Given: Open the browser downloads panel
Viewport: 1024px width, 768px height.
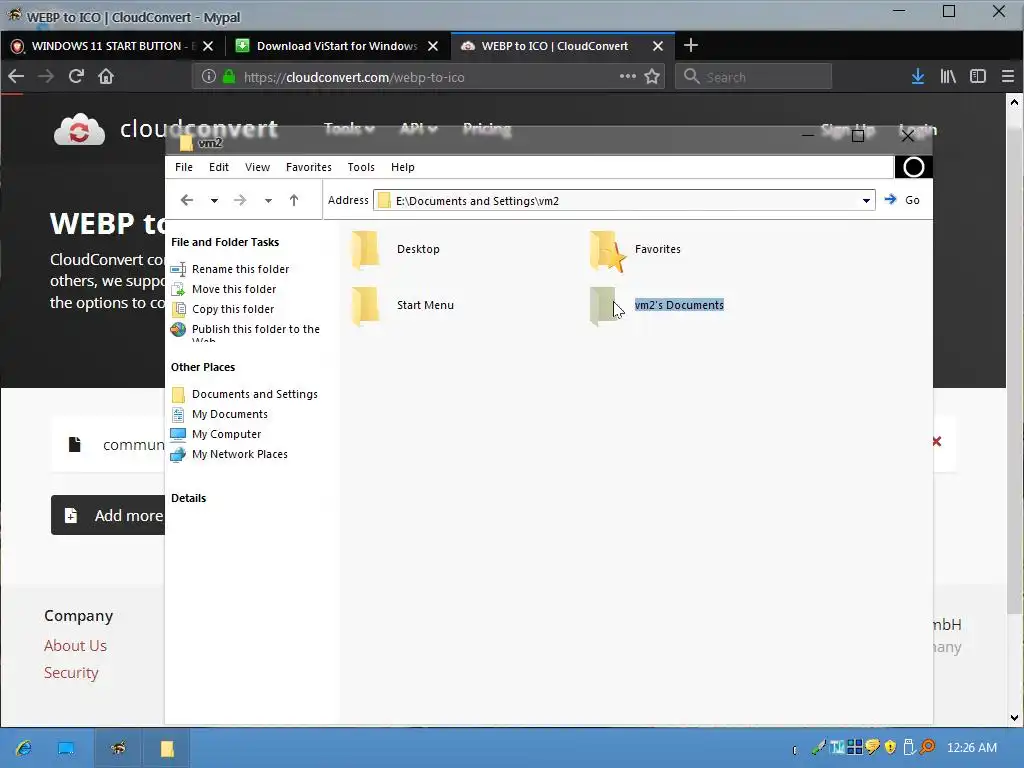Looking at the screenshot, I should pos(918,76).
